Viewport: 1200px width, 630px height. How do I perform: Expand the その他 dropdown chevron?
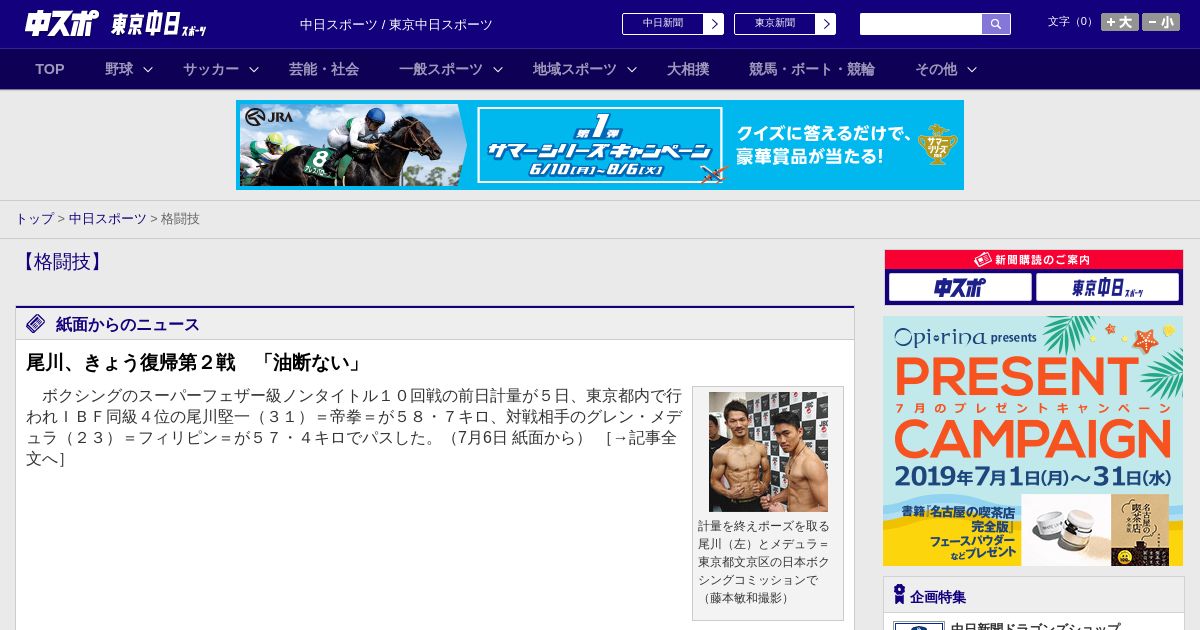tap(972, 70)
